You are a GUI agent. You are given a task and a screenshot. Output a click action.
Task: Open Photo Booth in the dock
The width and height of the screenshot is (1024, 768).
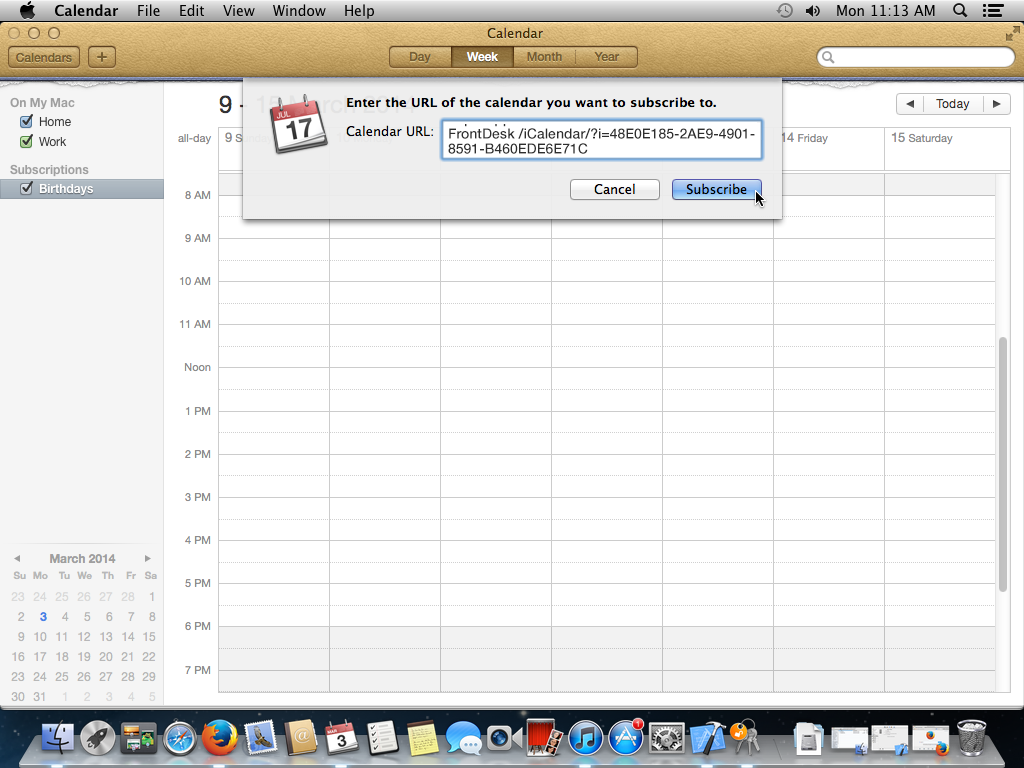tap(544, 738)
